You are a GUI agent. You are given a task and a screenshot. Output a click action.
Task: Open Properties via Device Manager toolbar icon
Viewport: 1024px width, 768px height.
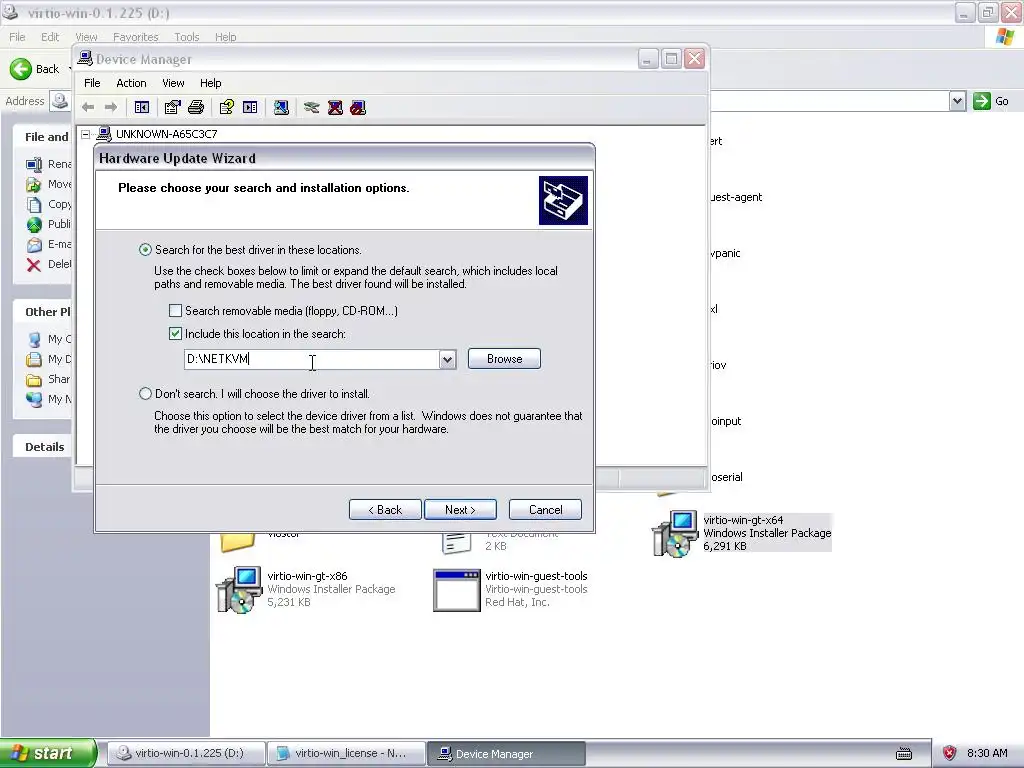(x=172, y=107)
